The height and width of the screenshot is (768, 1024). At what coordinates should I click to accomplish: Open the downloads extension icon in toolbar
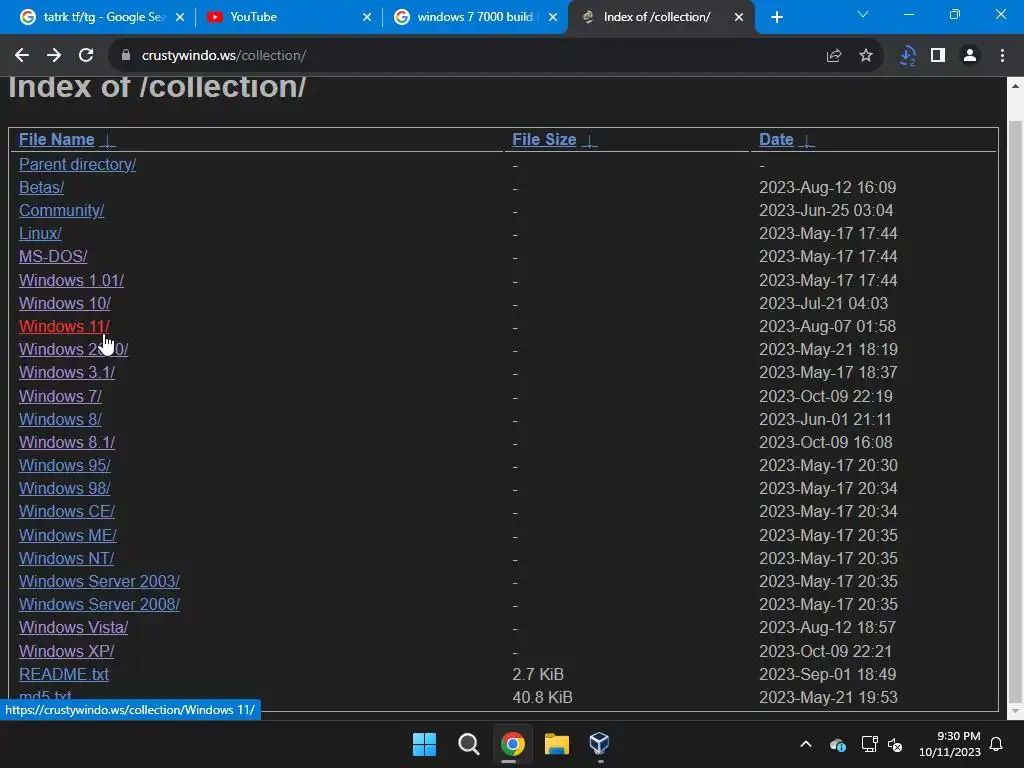(x=907, y=56)
